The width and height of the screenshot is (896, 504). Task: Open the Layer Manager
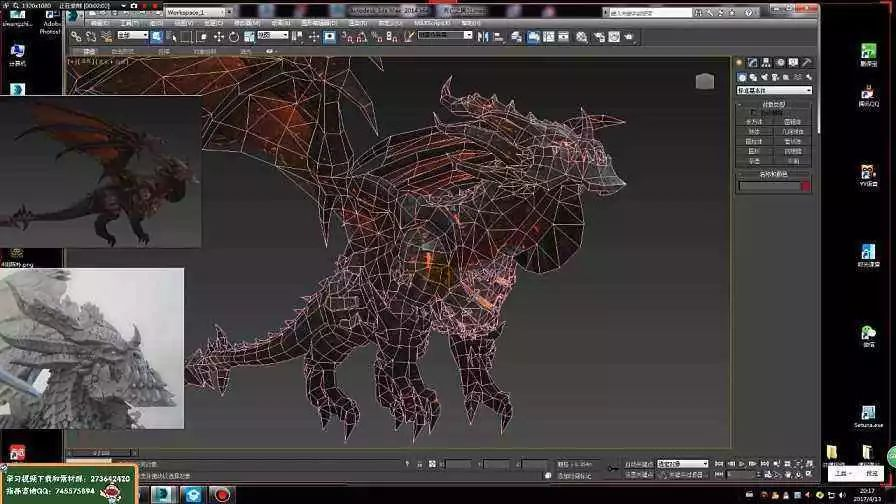tap(517, 37)
